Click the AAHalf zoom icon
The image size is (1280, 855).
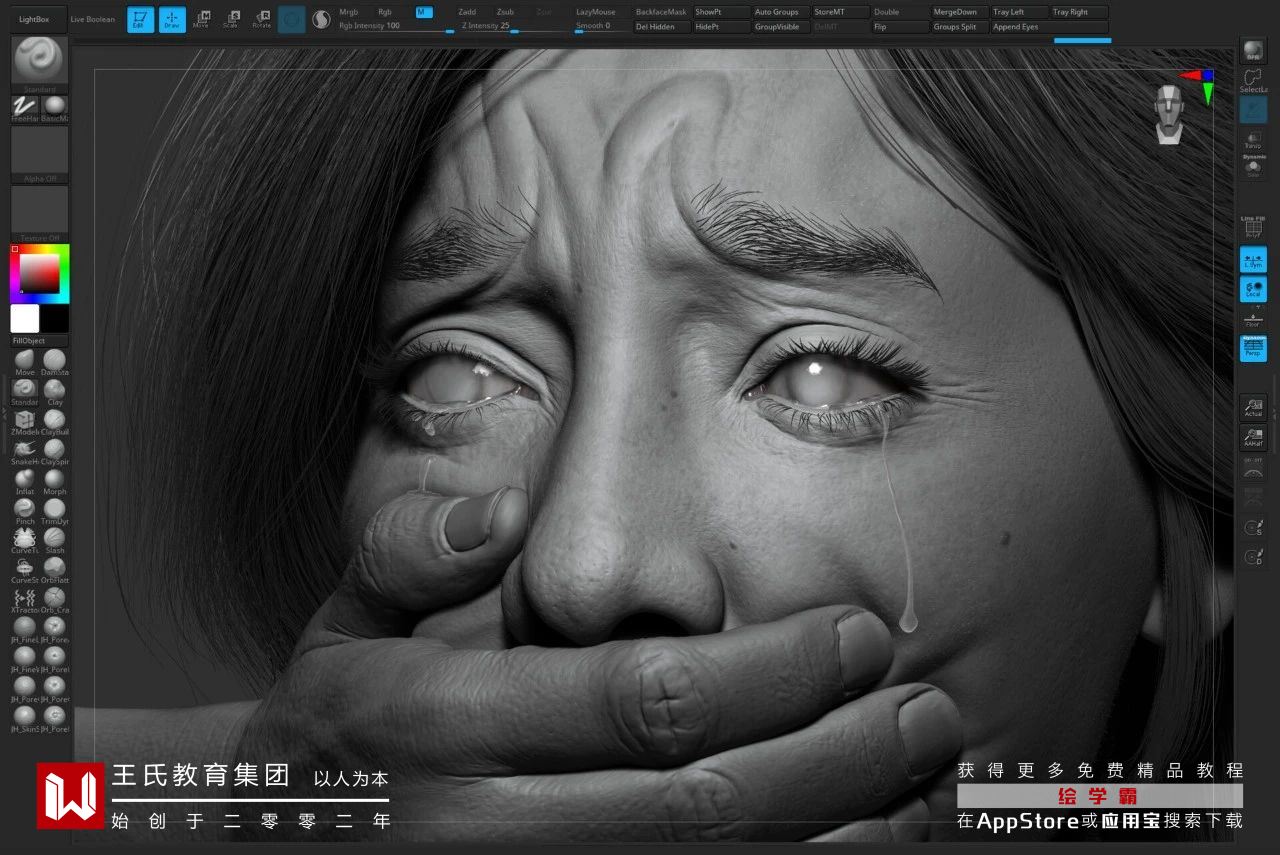tap(1253, 437)
